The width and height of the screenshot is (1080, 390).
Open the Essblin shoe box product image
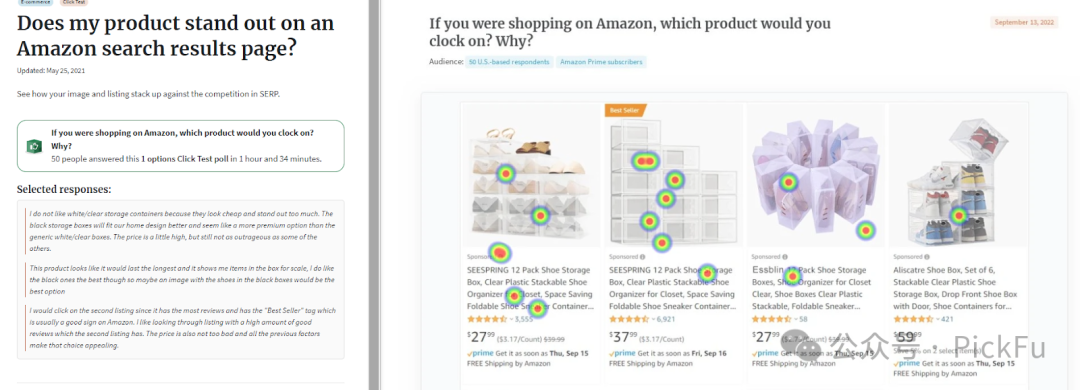(814, 176)
